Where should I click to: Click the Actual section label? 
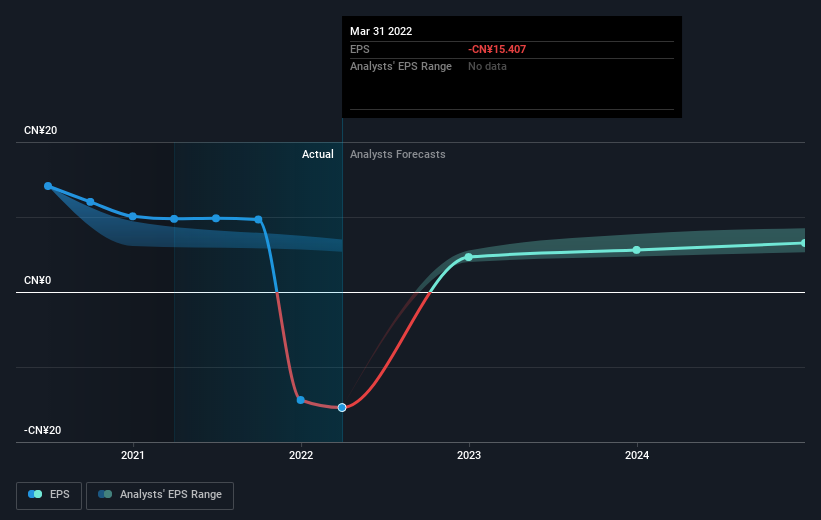(x=317, y=154)
